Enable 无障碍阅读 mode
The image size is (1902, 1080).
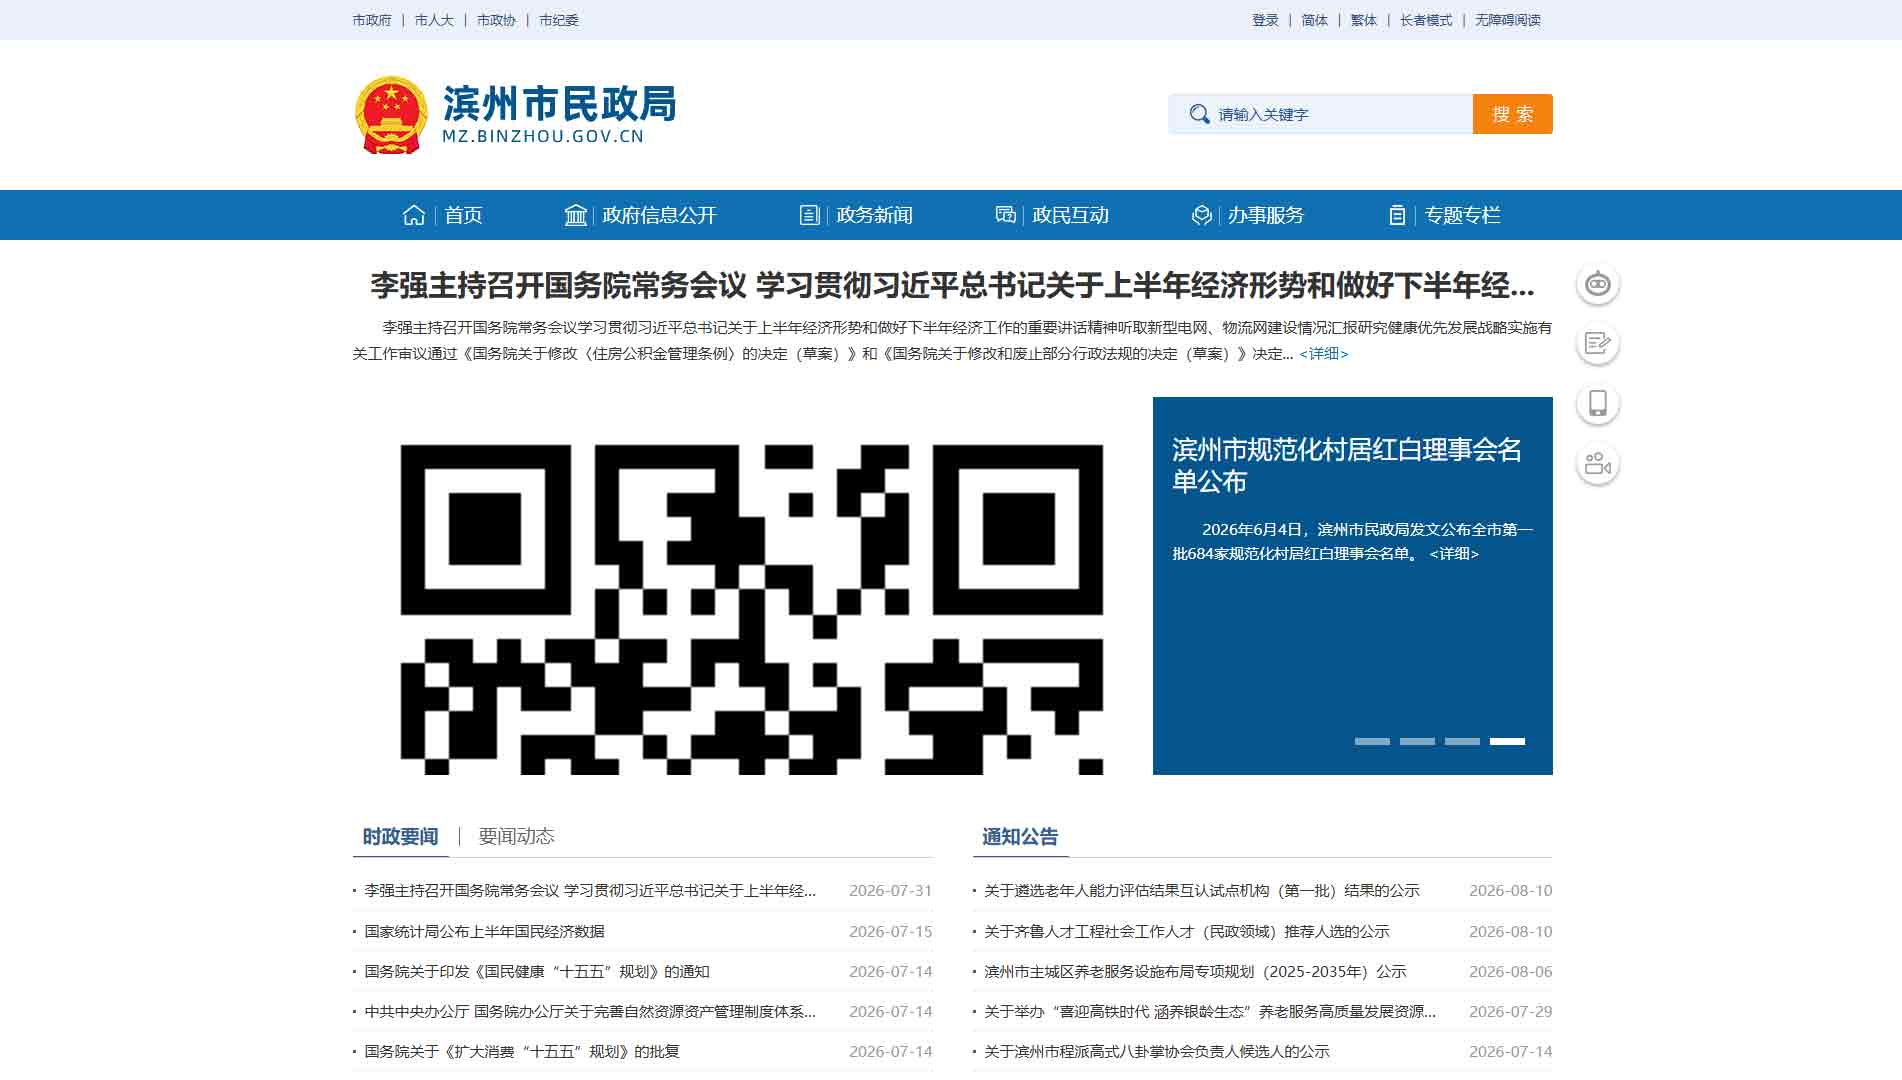pos(1508,20)
